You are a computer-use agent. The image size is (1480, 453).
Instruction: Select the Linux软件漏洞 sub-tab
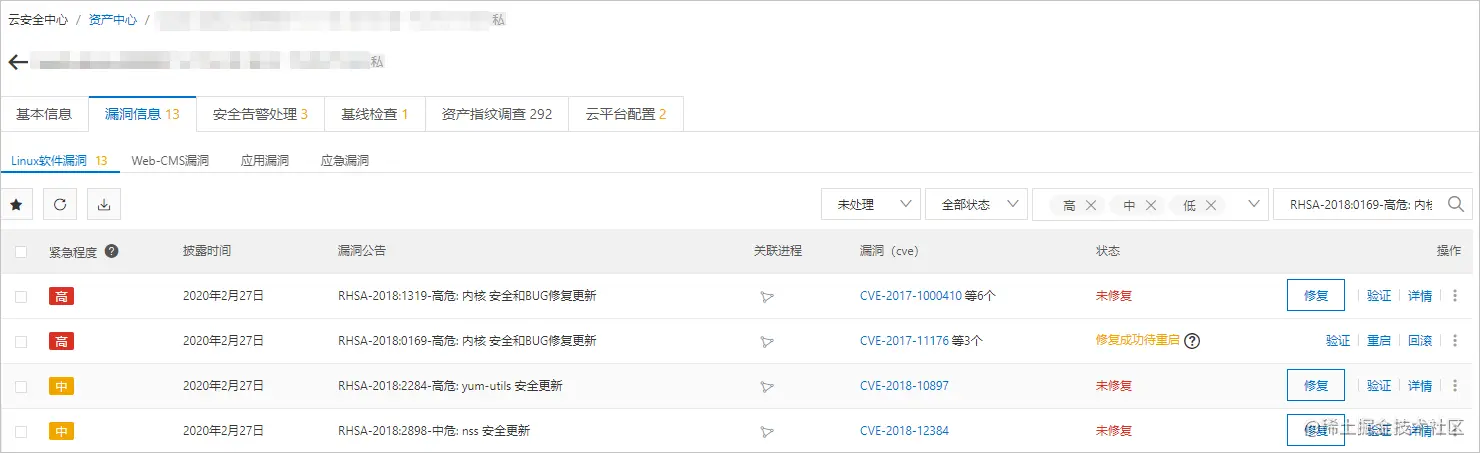click(x=59, y=160)
